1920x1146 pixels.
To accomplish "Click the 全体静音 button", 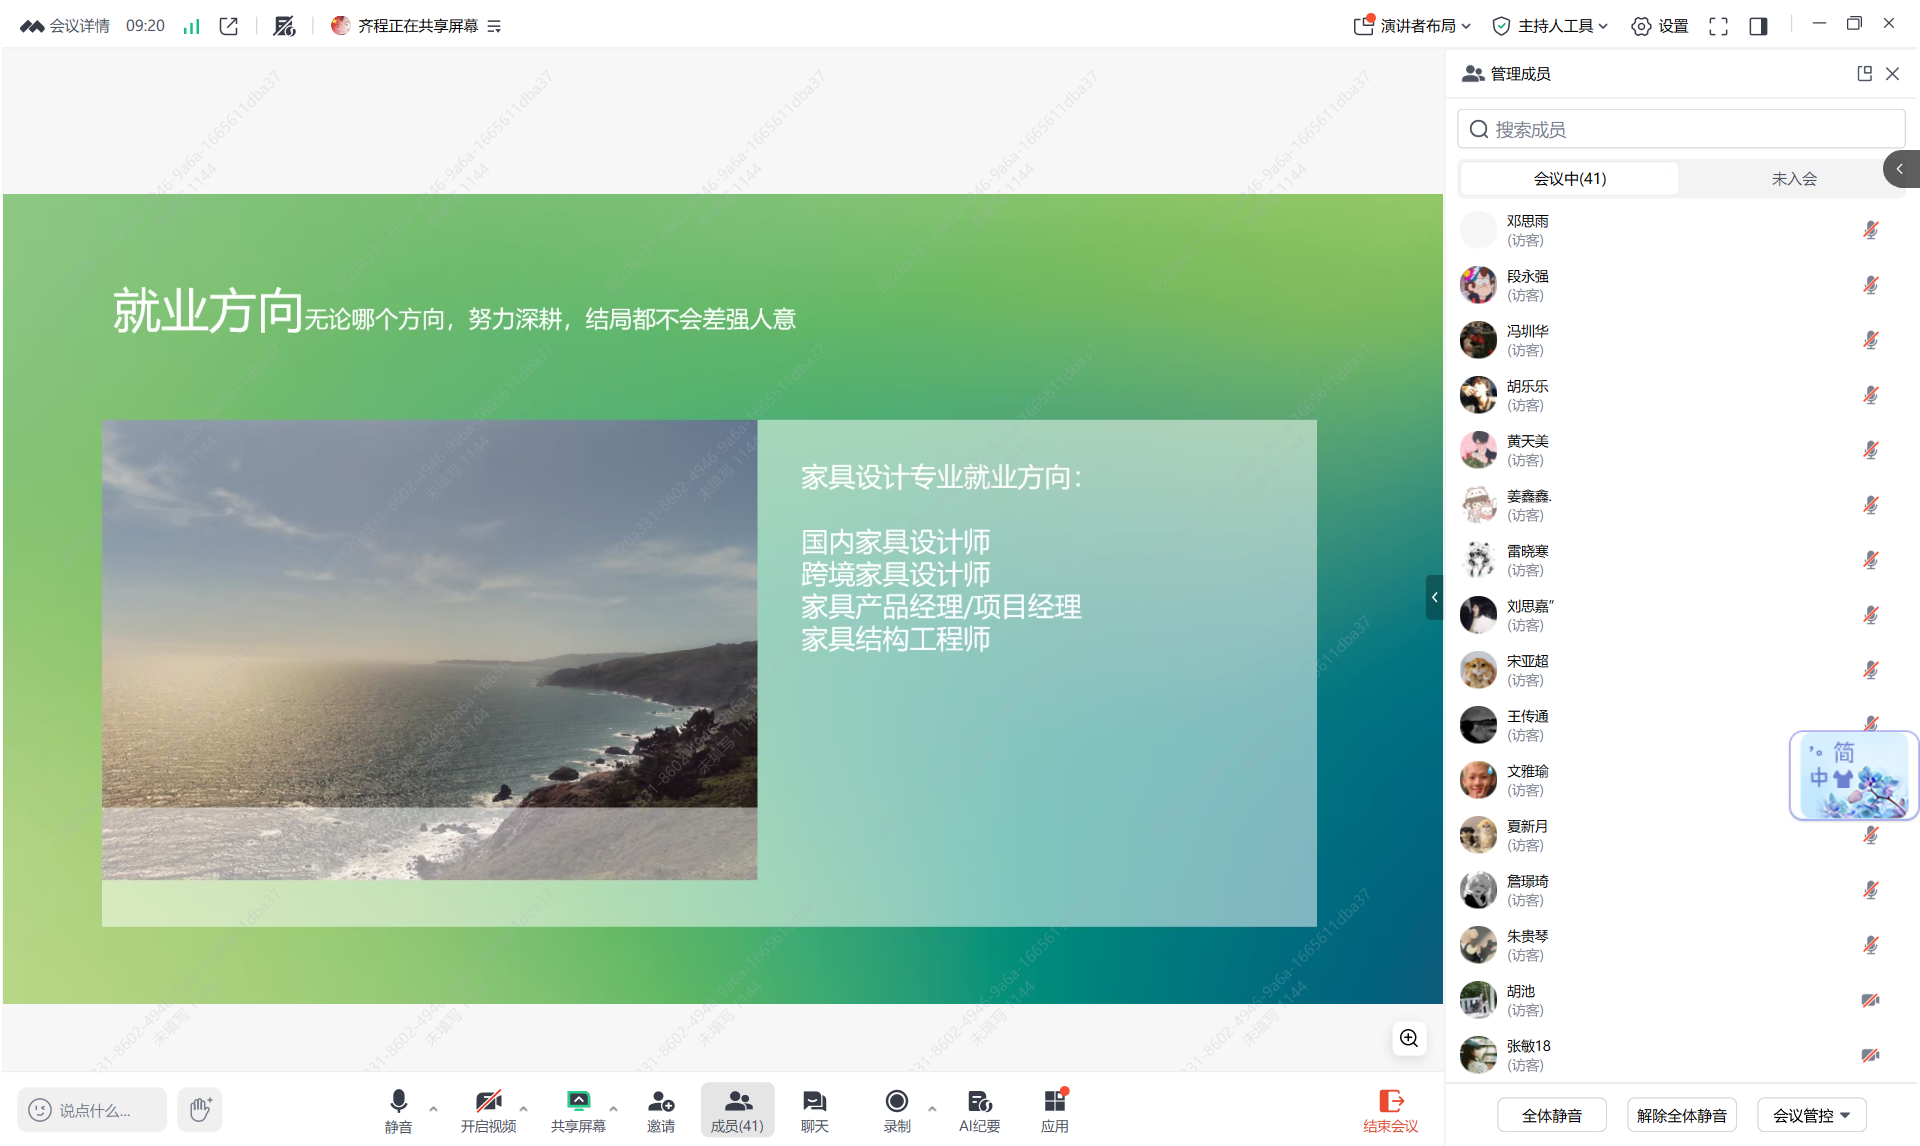I will click(1551, 1115).
